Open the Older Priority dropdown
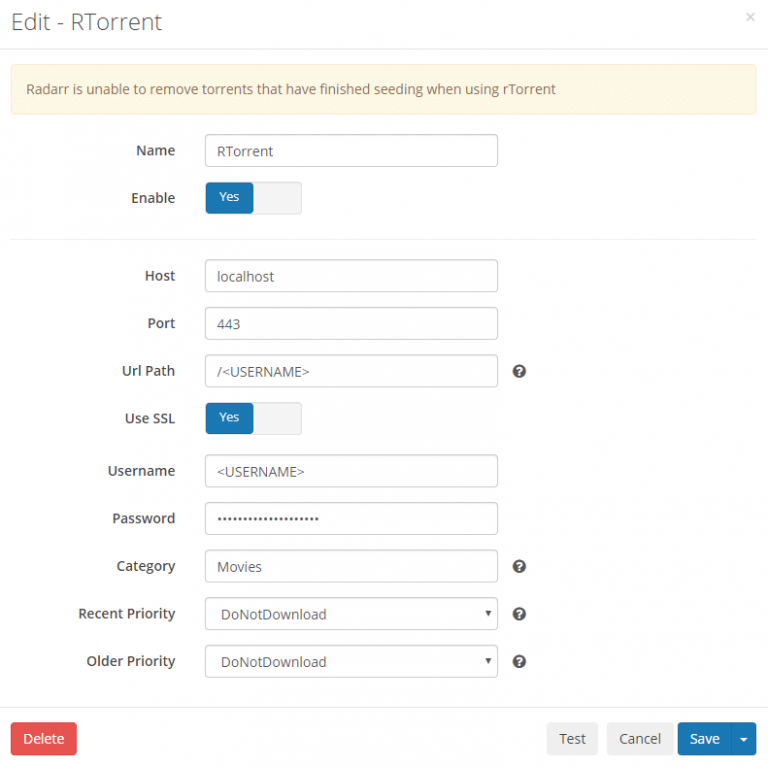Viewport: 768px width, 767px height. tap(351, 661)
